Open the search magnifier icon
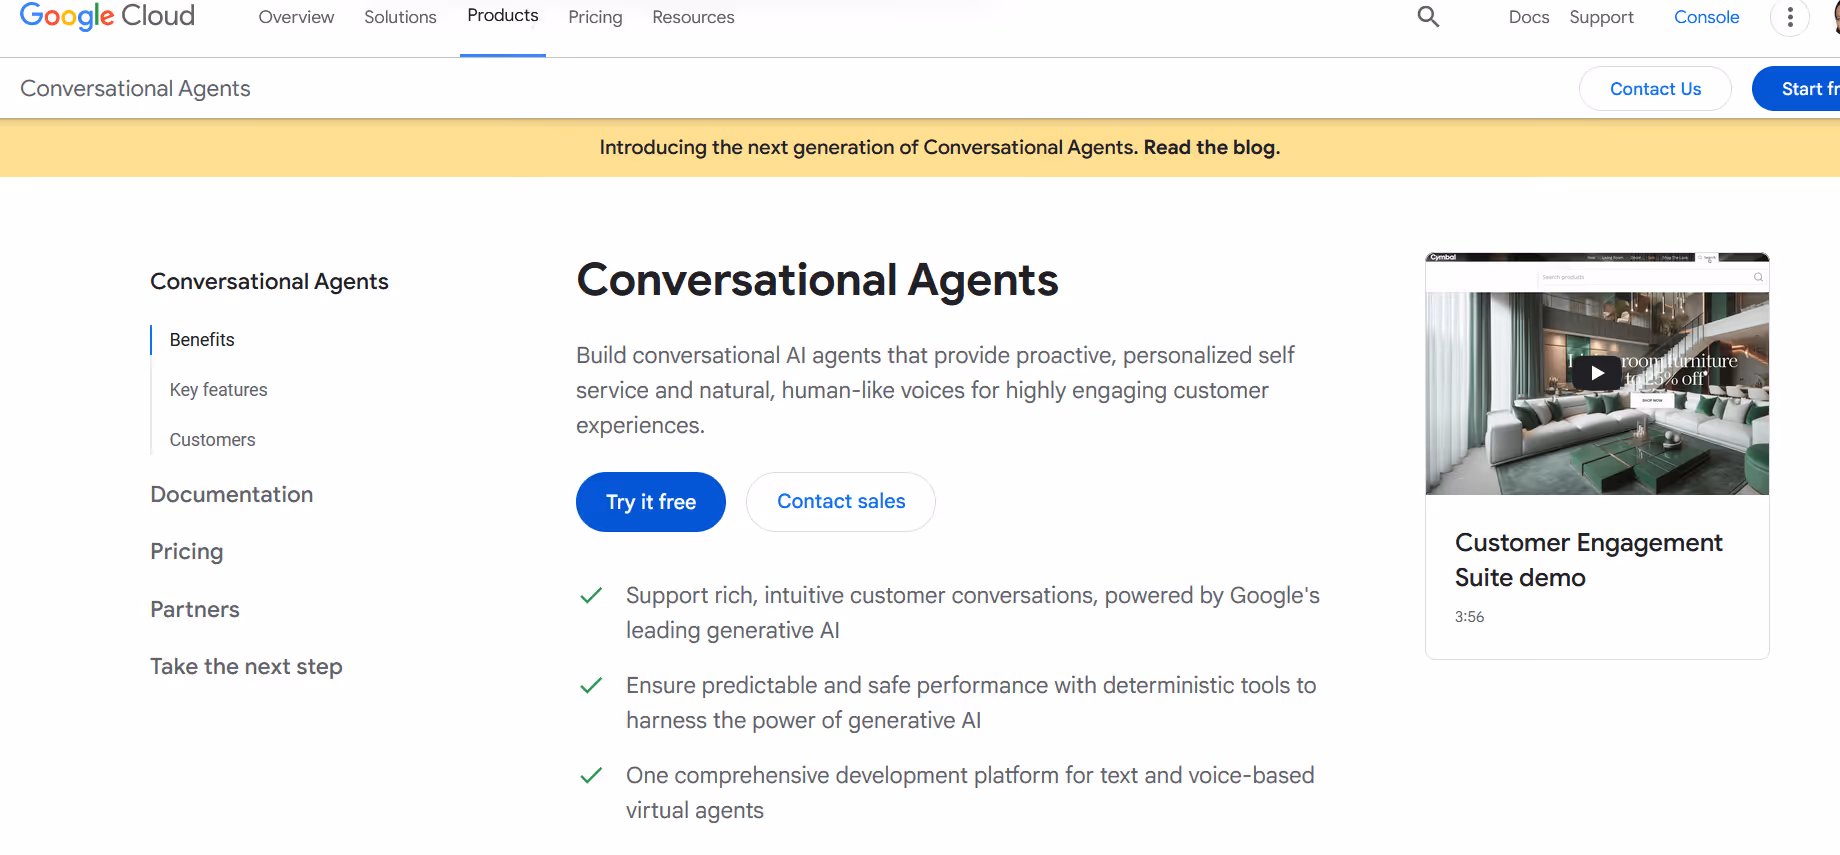The height and width of the screenshot is (855, 1840). click(x=1428, y=16)
